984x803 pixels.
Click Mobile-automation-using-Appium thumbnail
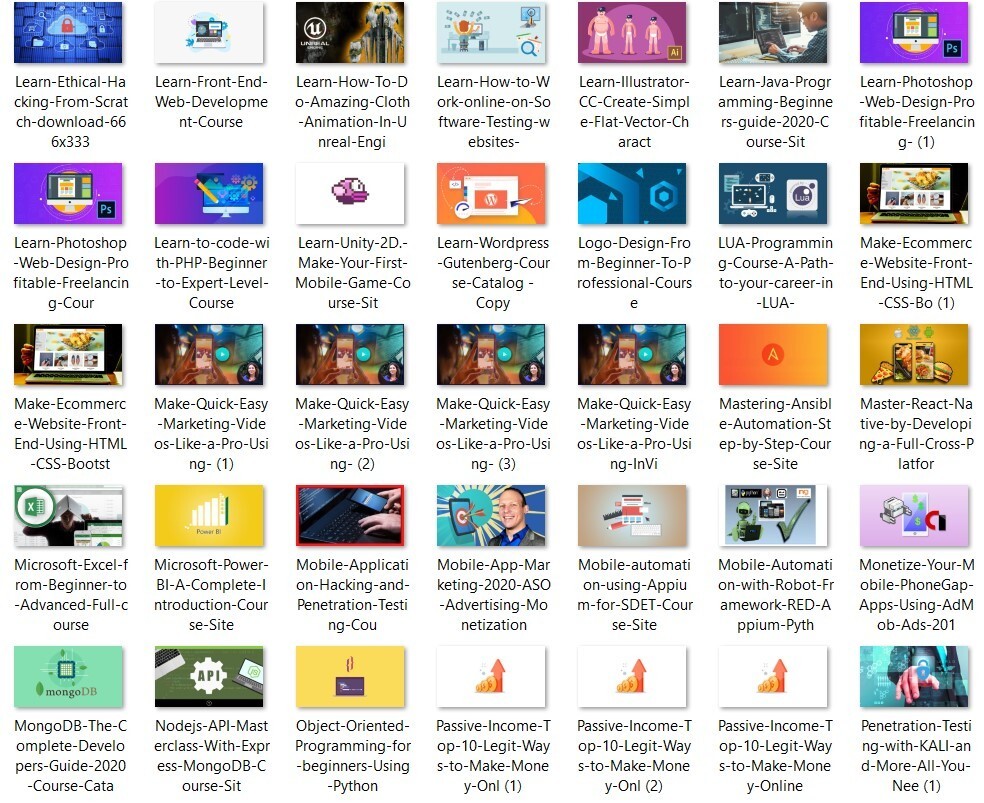632,515
